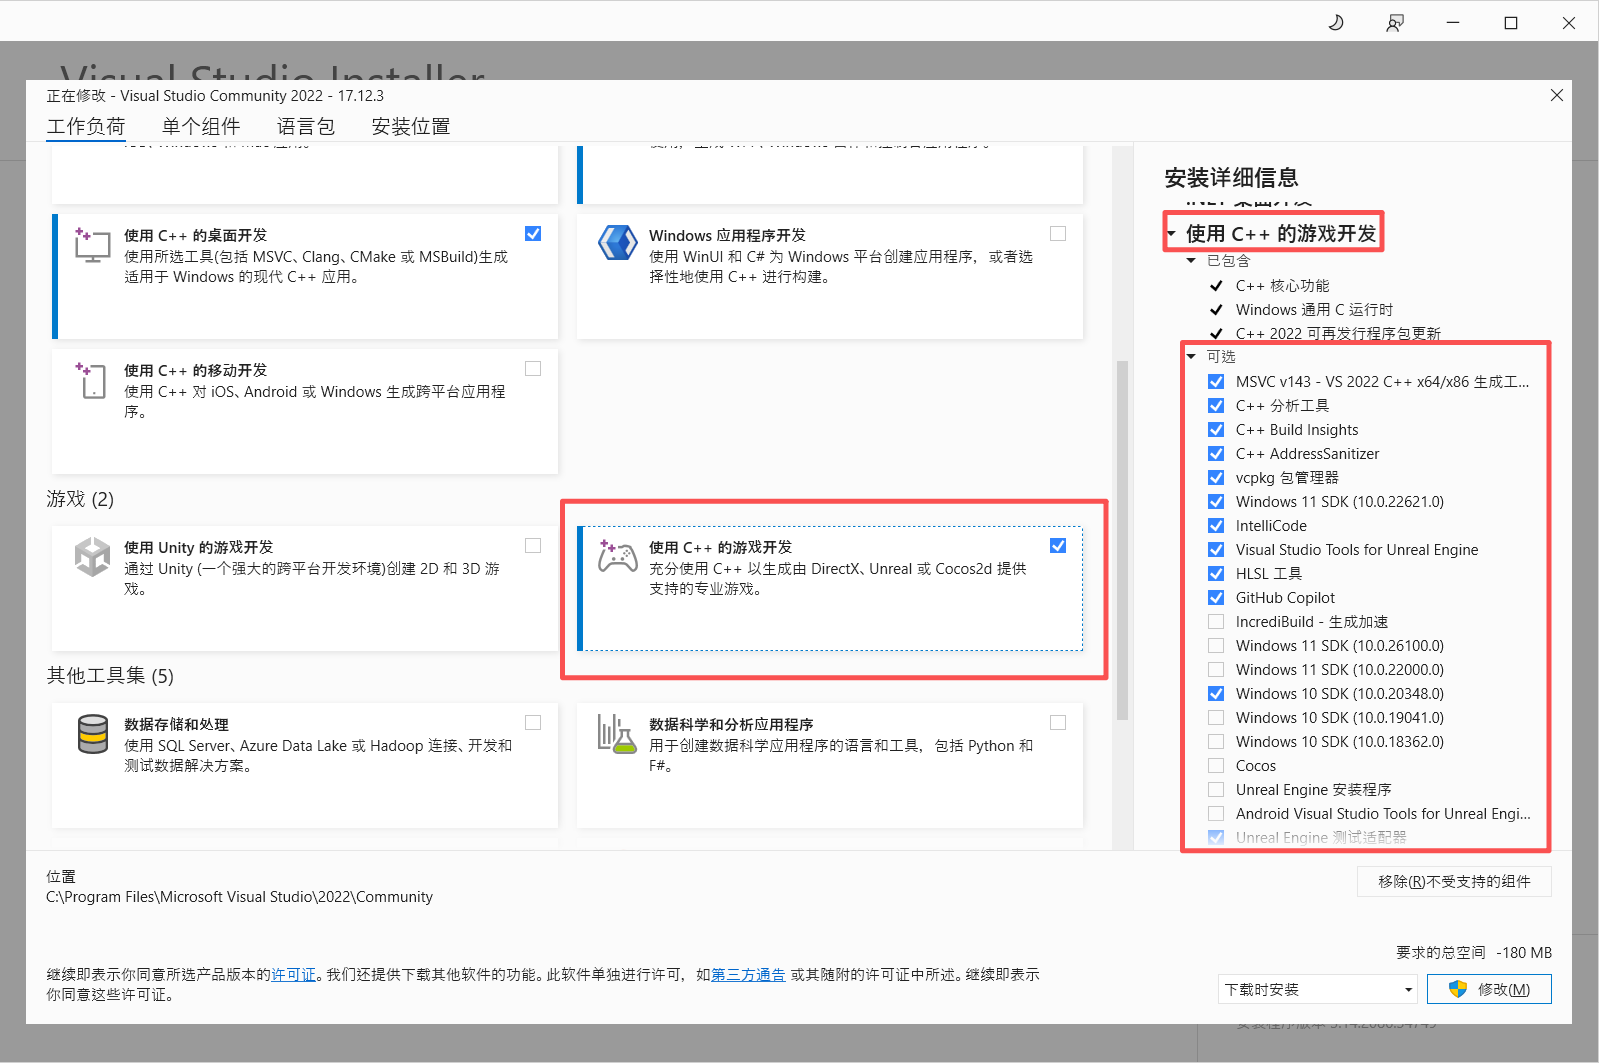Check Windows 11 SDK (10.0.26100.0)

(1216, 645)
